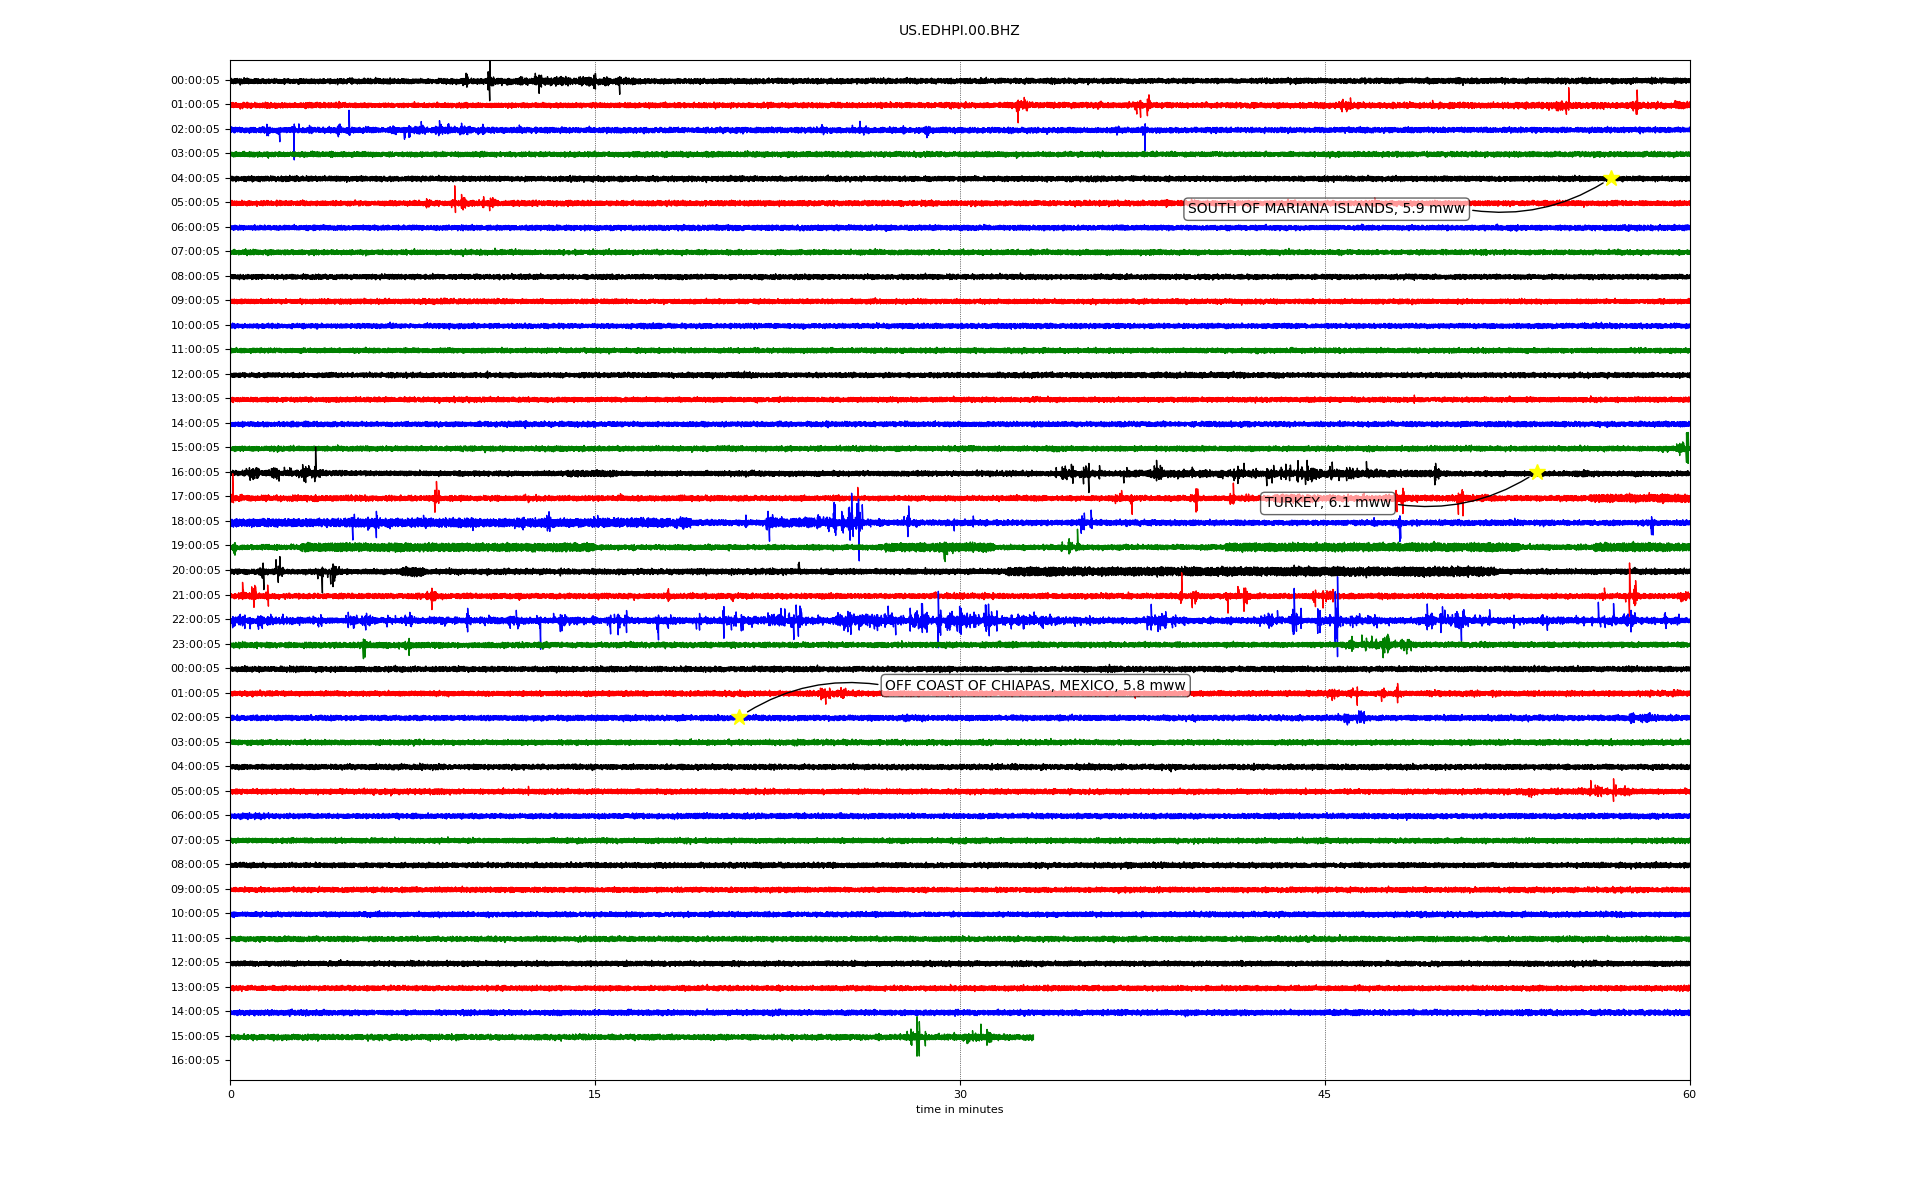
Task: Click the 21:00:05 row time label
Action: point(195,596)
